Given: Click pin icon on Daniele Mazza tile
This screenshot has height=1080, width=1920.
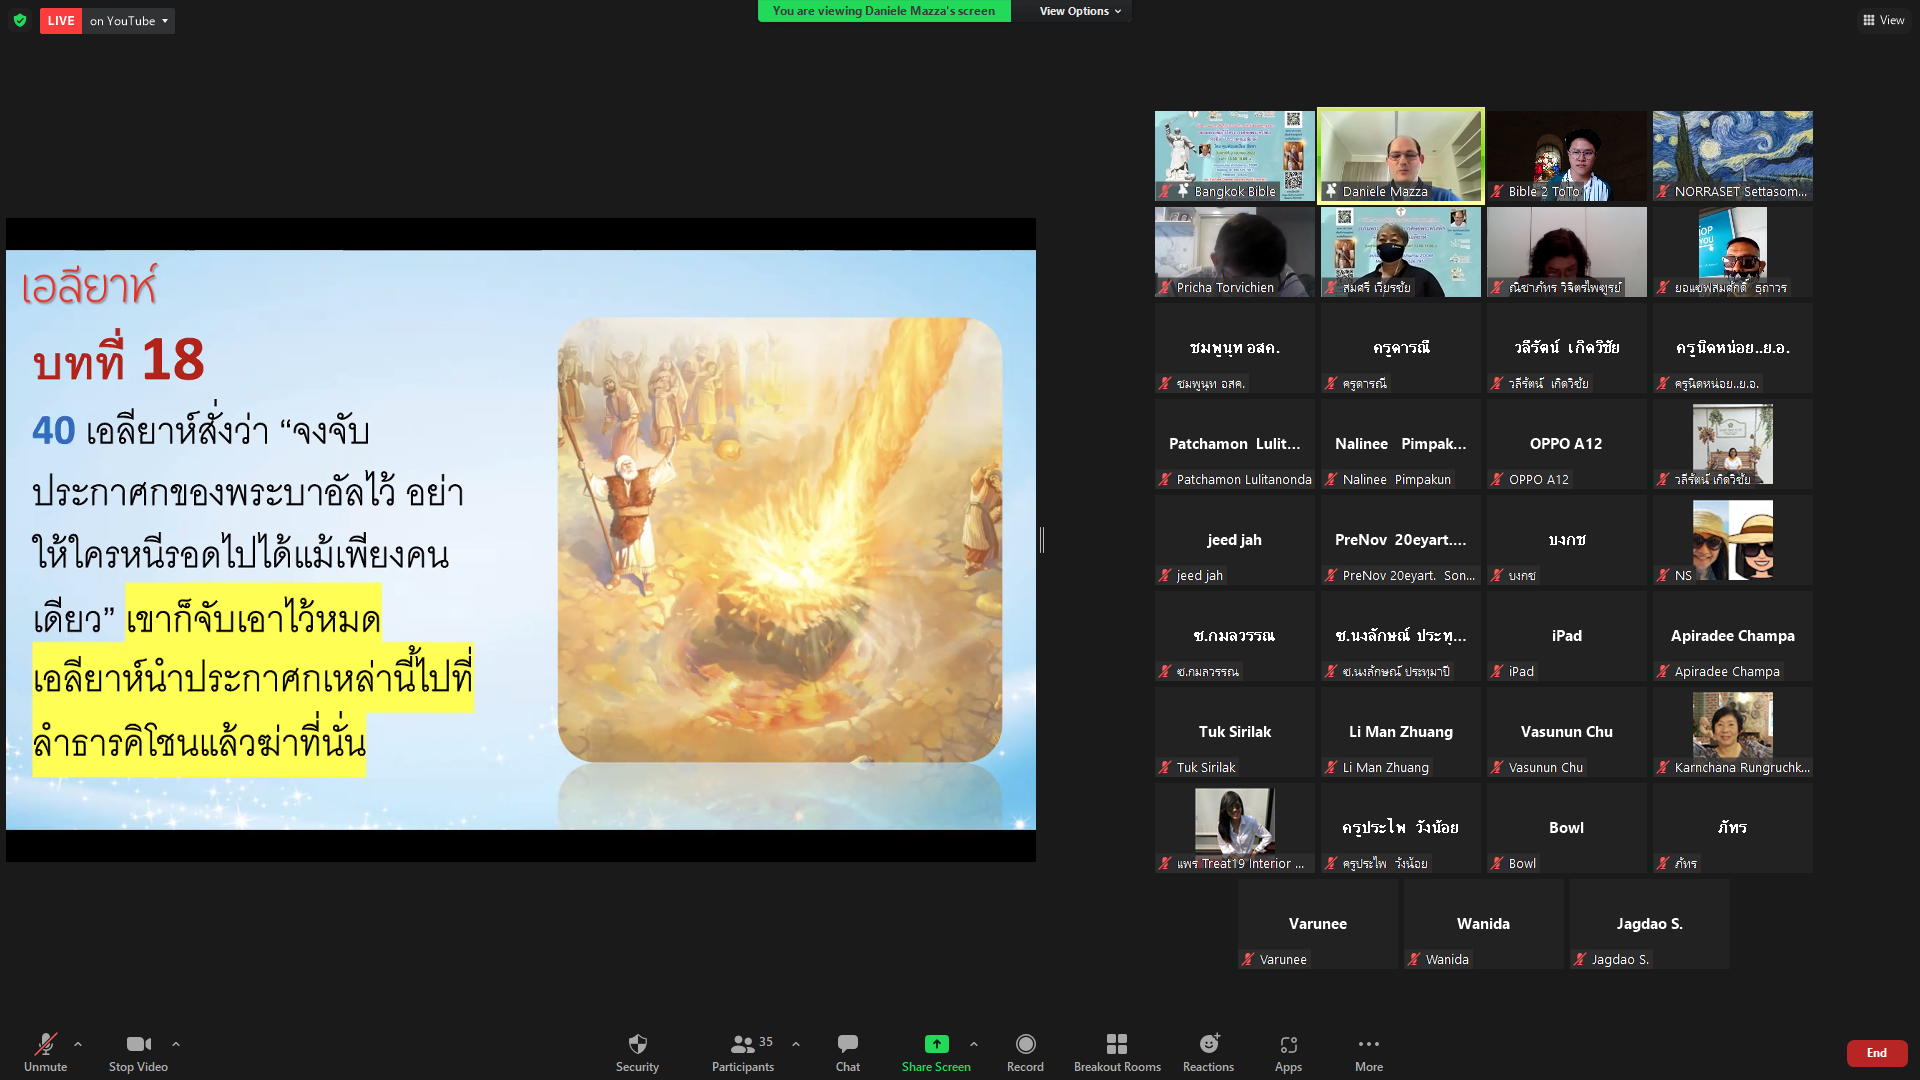Looking at the screenshot, I should [x=1331, y=190].
